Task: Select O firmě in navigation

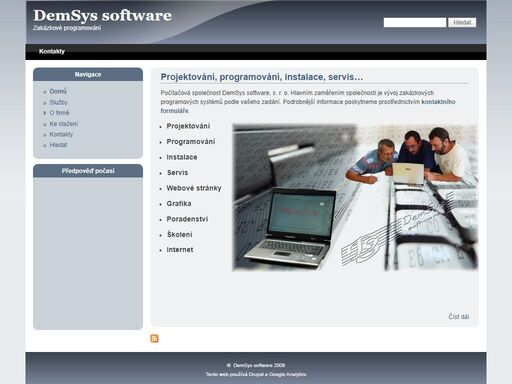Action: (59, 113)
